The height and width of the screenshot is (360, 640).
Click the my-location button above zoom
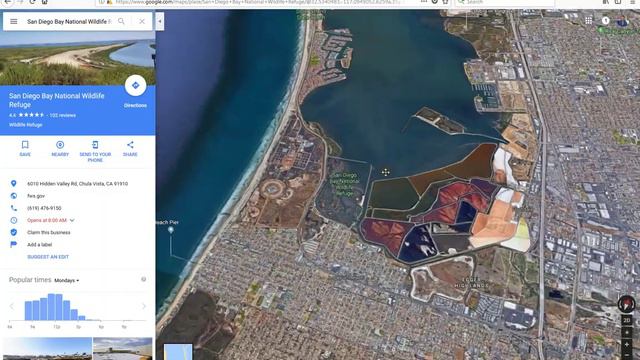pos(627,333)
